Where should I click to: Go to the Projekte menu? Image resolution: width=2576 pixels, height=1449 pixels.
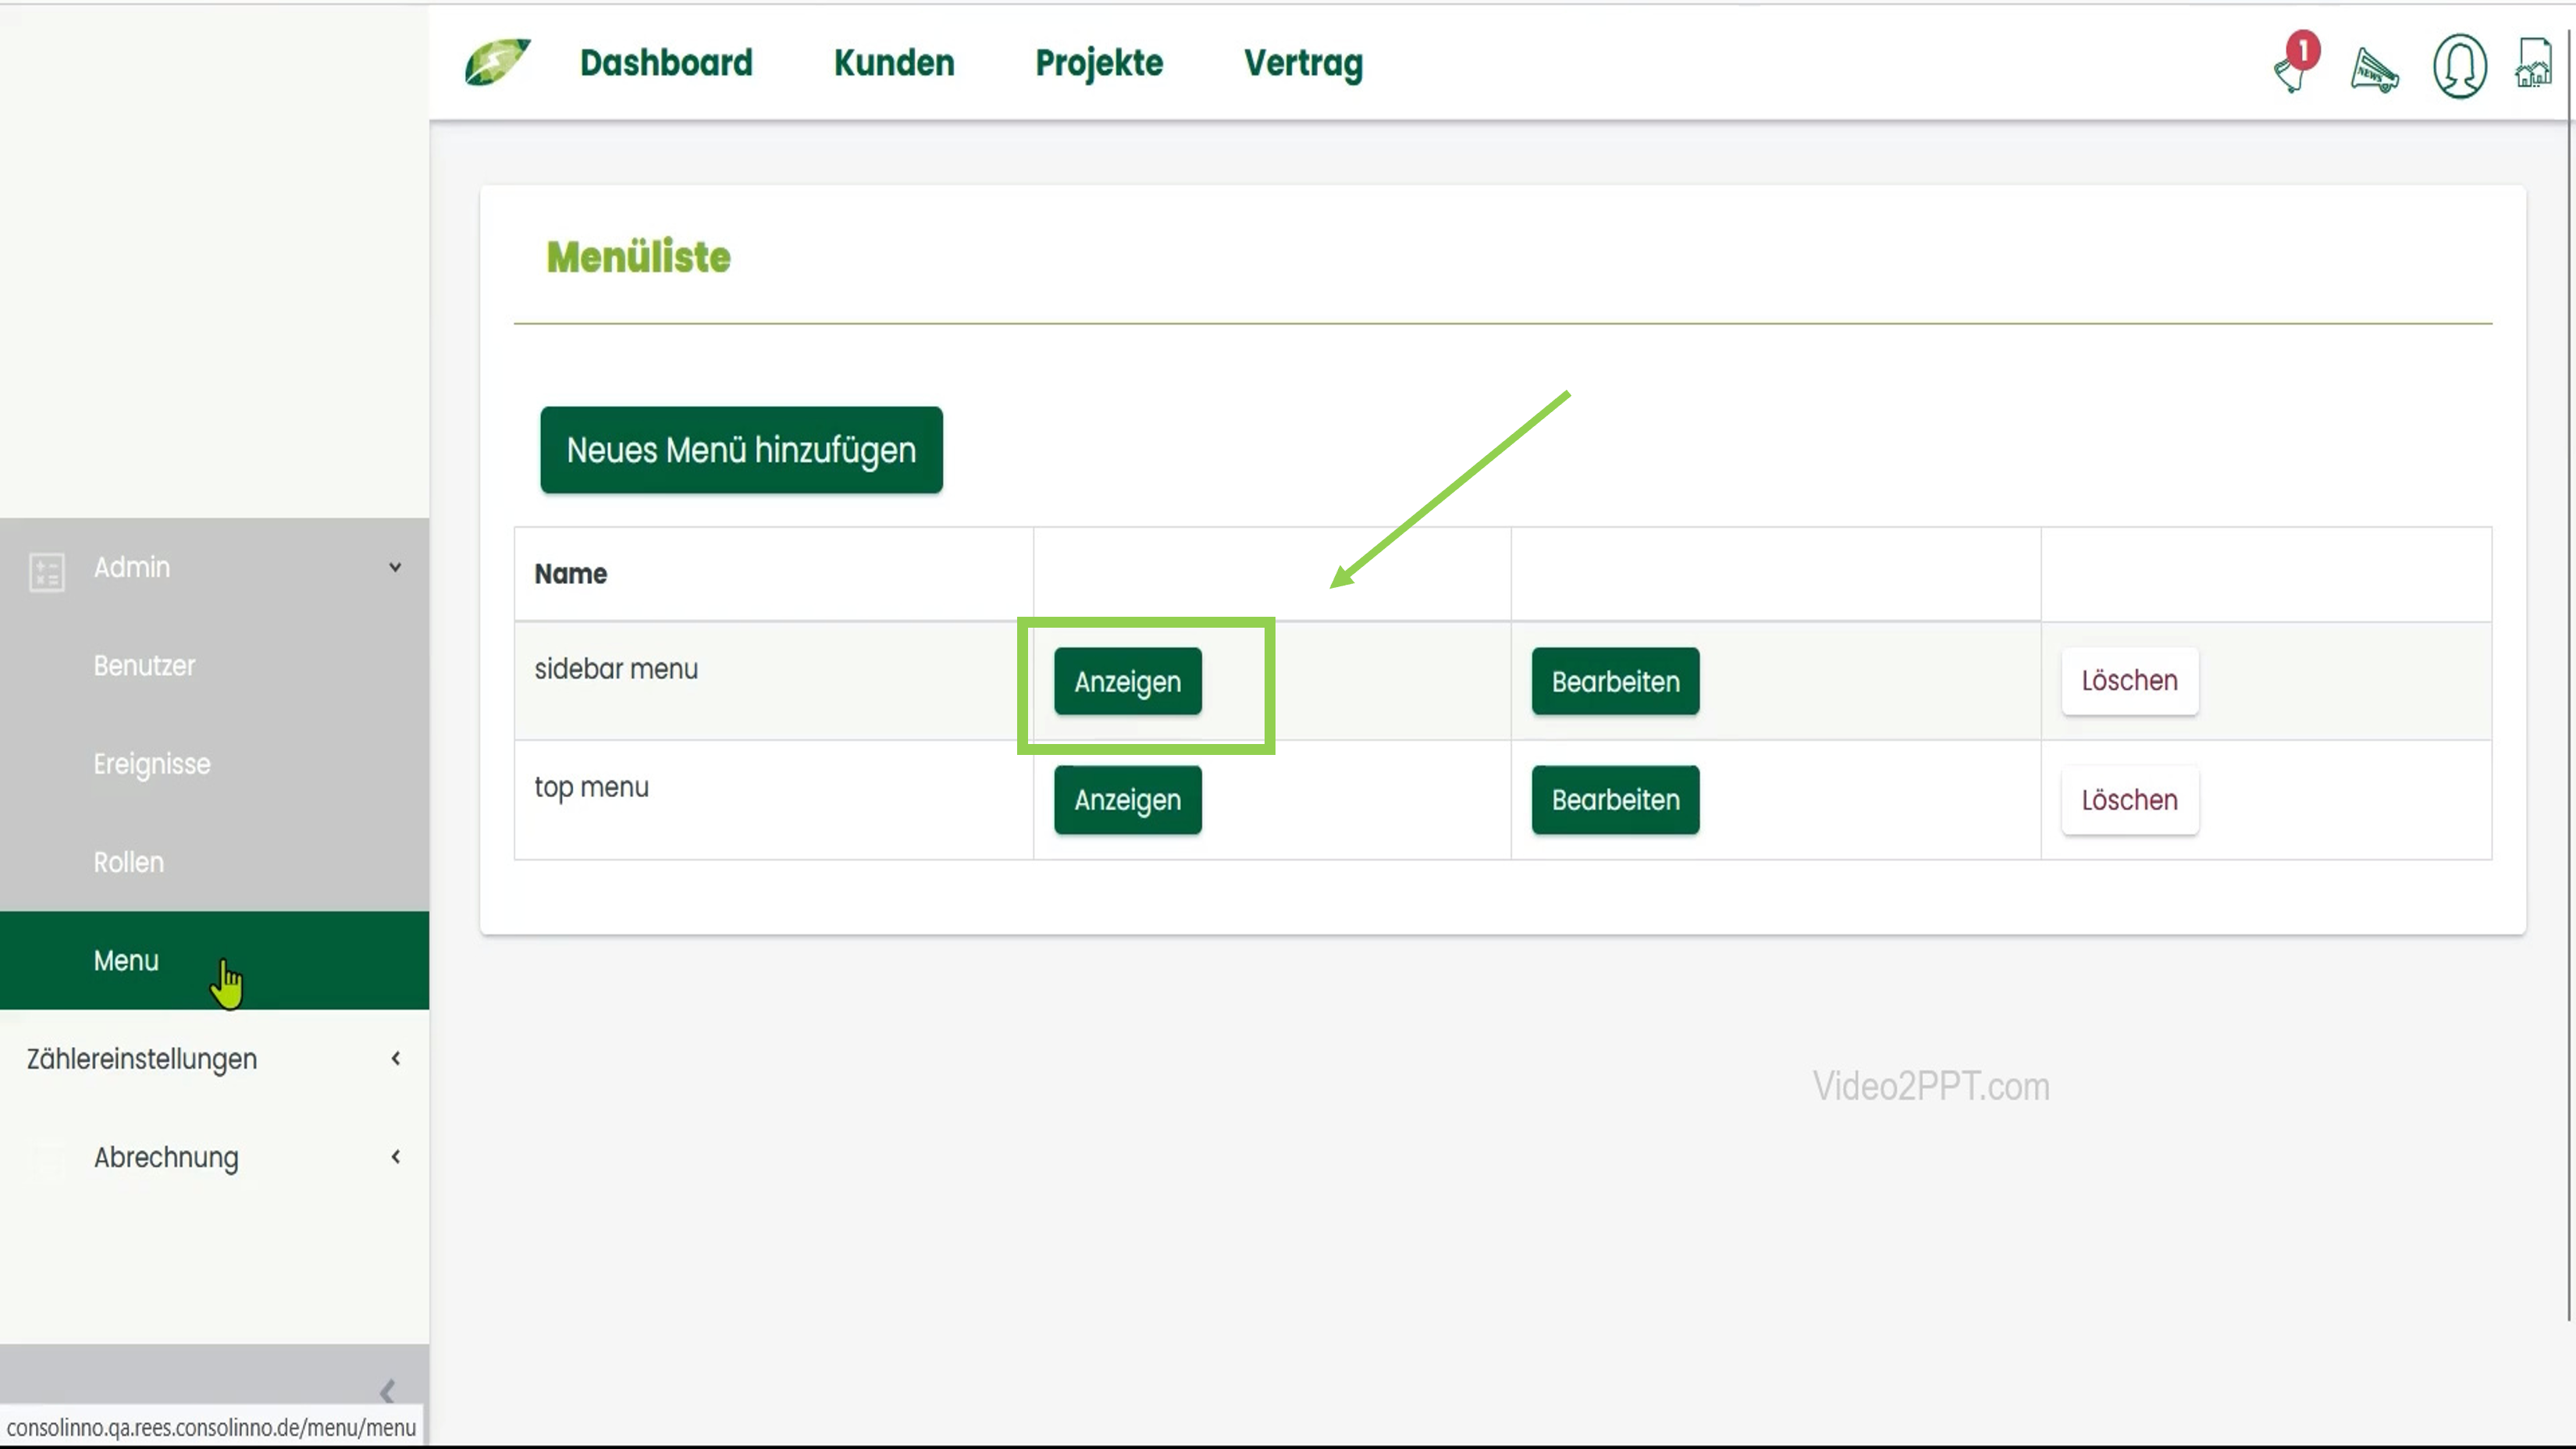pyautogui.click(x=1098, y=63)
